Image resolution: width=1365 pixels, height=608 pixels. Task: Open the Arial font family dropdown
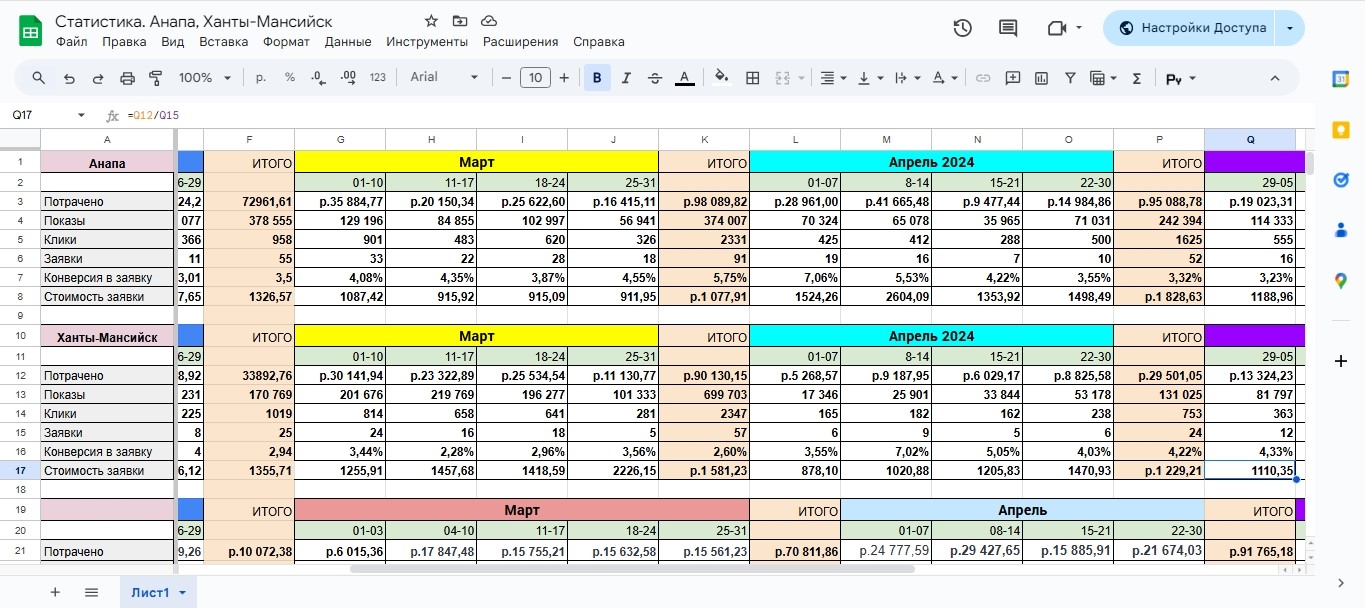pos(444,78)
